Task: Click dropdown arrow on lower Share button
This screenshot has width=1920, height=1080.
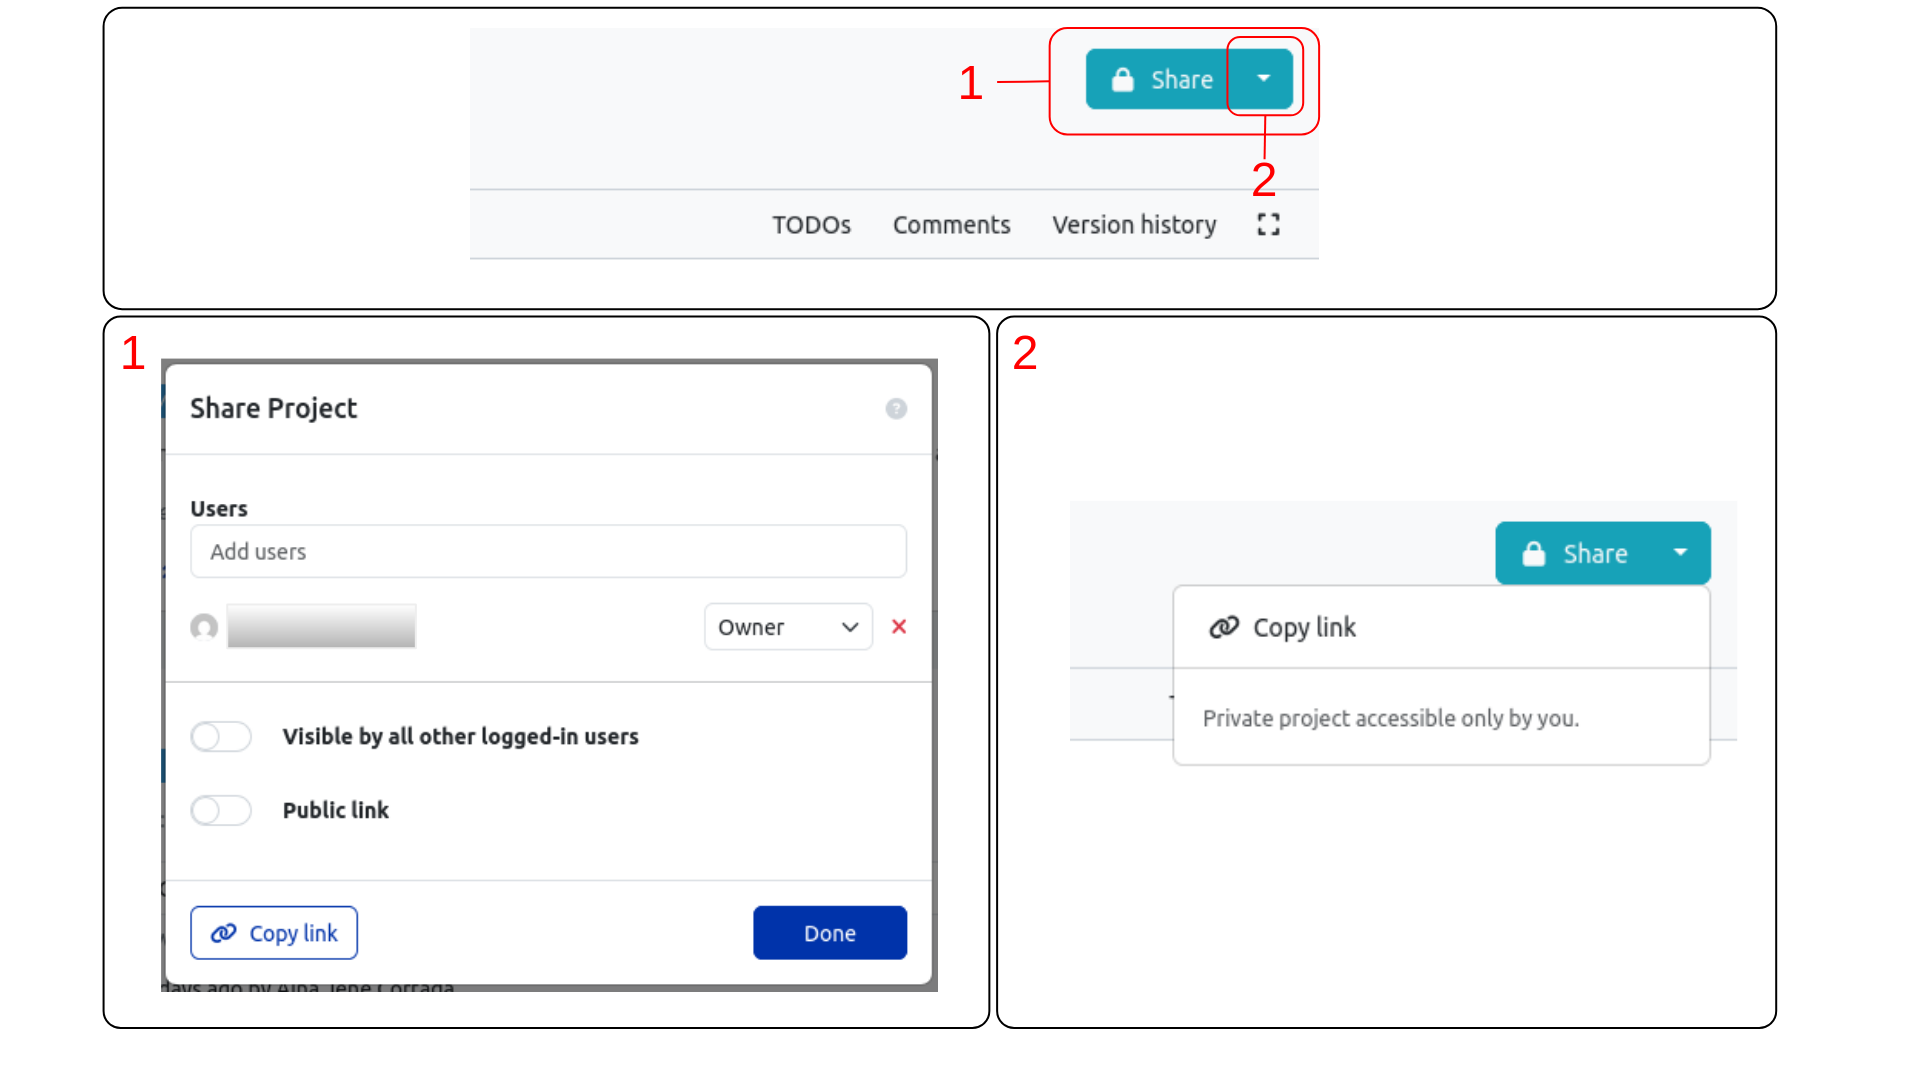Action: 1680,553
